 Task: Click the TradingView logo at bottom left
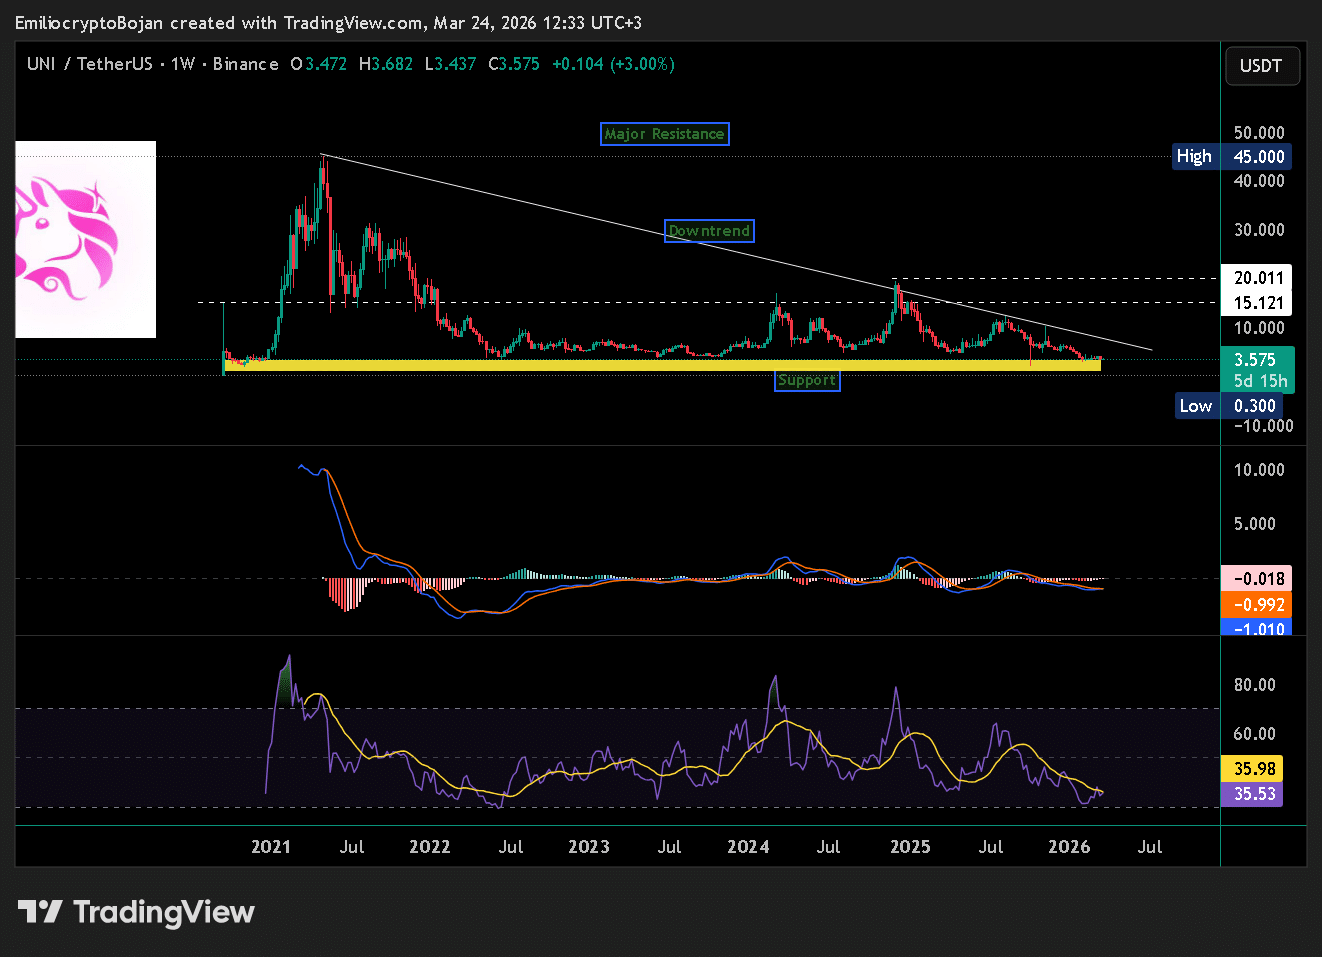[x=136, y=912]
